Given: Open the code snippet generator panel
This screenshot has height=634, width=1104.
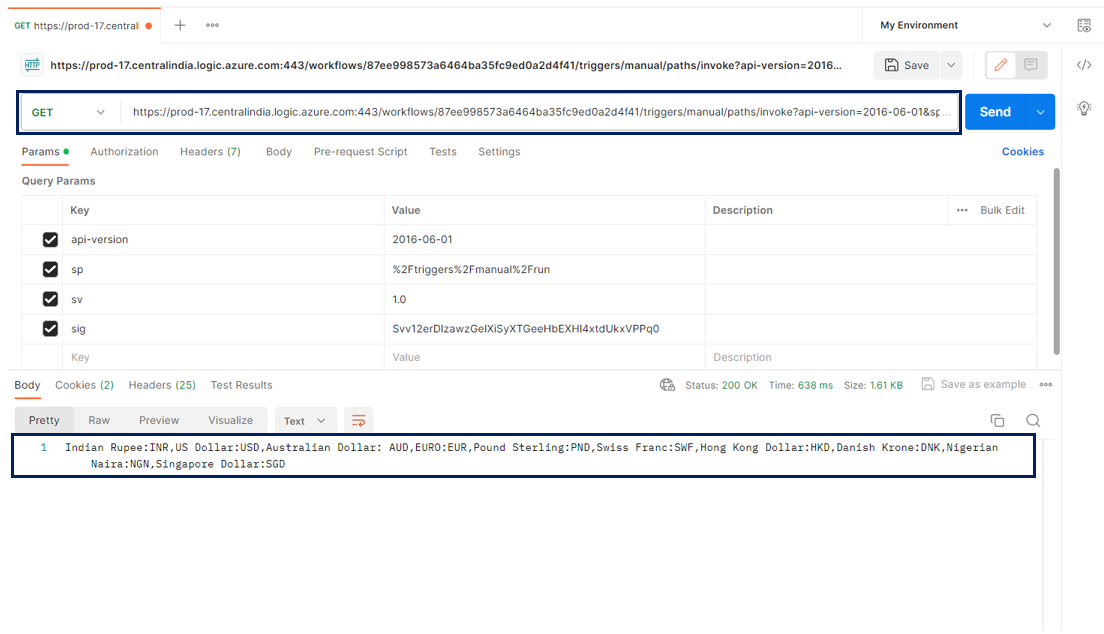Looking at the screenshot, I should tap(1083, 64).
